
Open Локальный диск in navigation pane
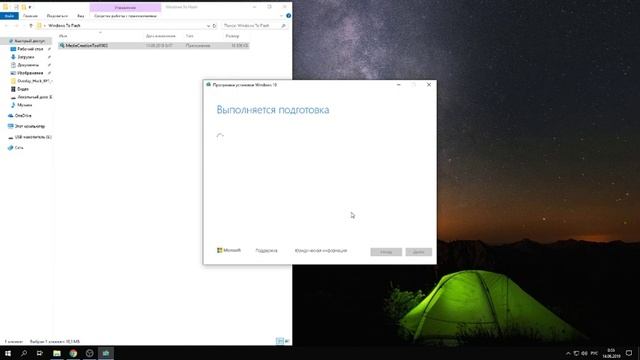pos(34,97)
